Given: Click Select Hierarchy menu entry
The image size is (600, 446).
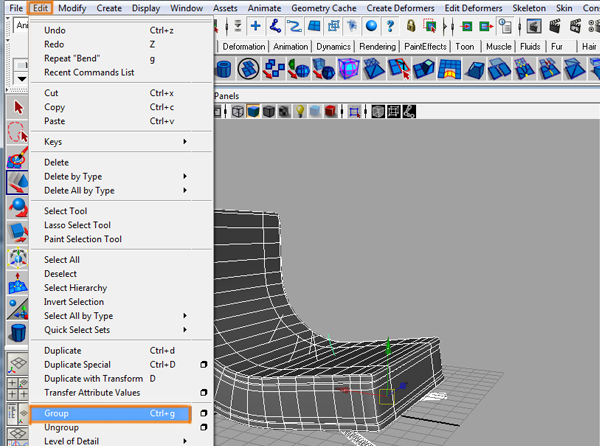Looking at the screenshot, I should pyautogui.click(x=75, y=288).
